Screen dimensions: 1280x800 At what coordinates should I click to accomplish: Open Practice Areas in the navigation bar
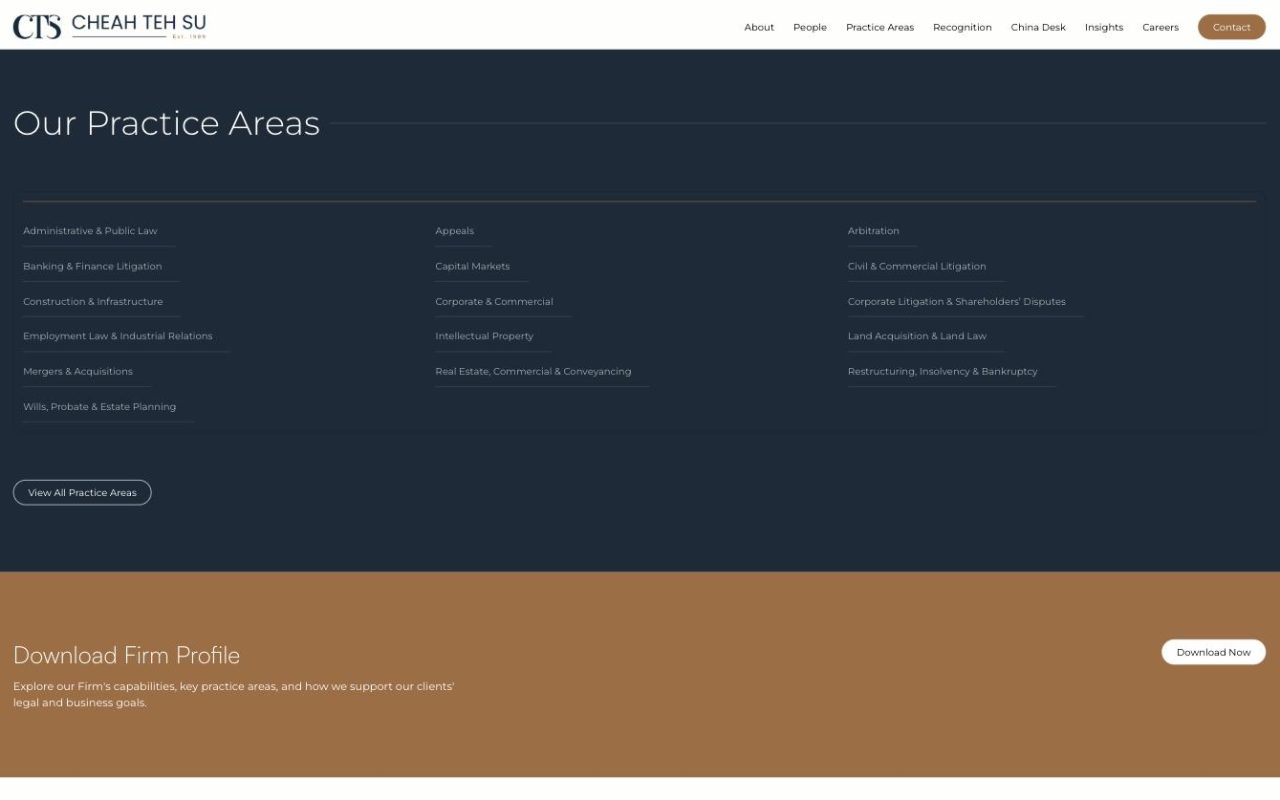pos(880,27)
